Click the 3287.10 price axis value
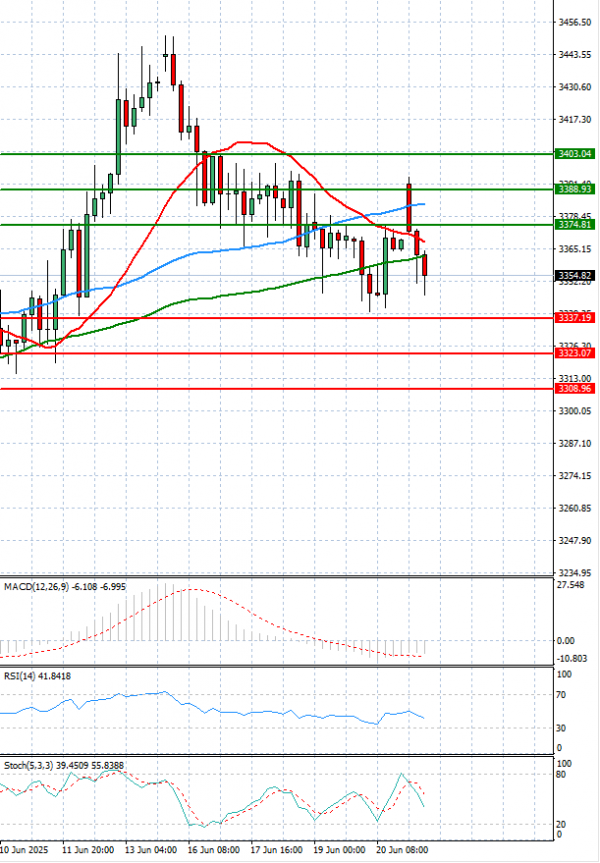The width and height of the screenshot is (600, 863). pos(575,444)
